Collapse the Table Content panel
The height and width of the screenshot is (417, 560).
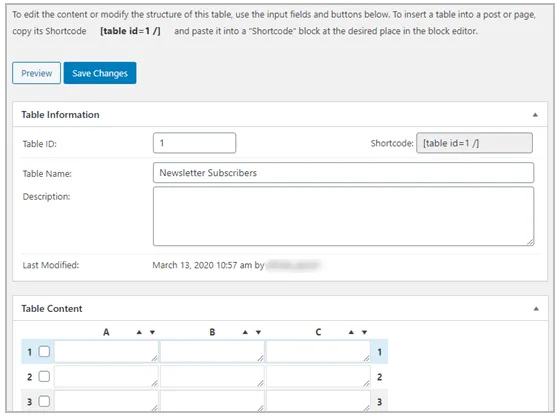[x=536, y=309]
